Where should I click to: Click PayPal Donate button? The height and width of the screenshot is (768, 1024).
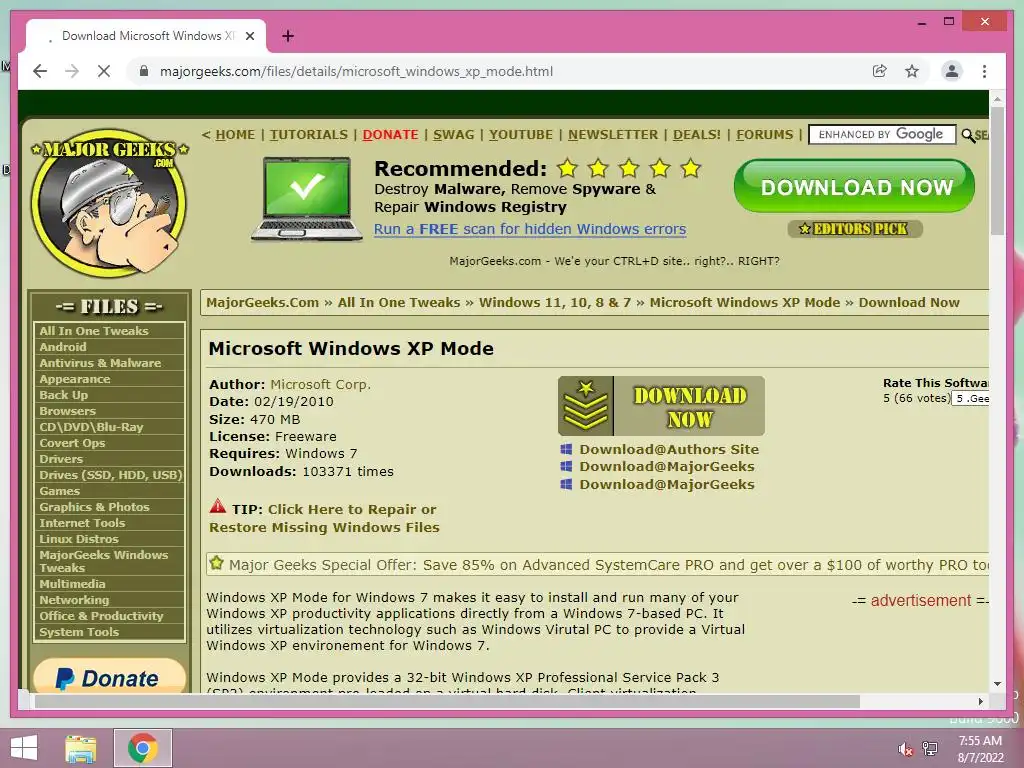tap(110, 675)
